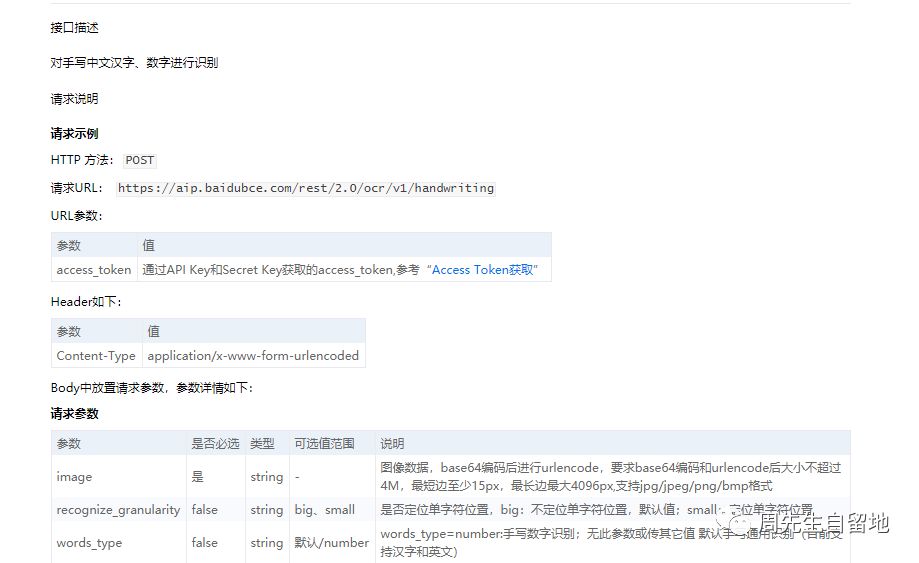Click the "HTTP 方法:" label
Viewport: 919px width, 563px height.
(x=82, y=160)
